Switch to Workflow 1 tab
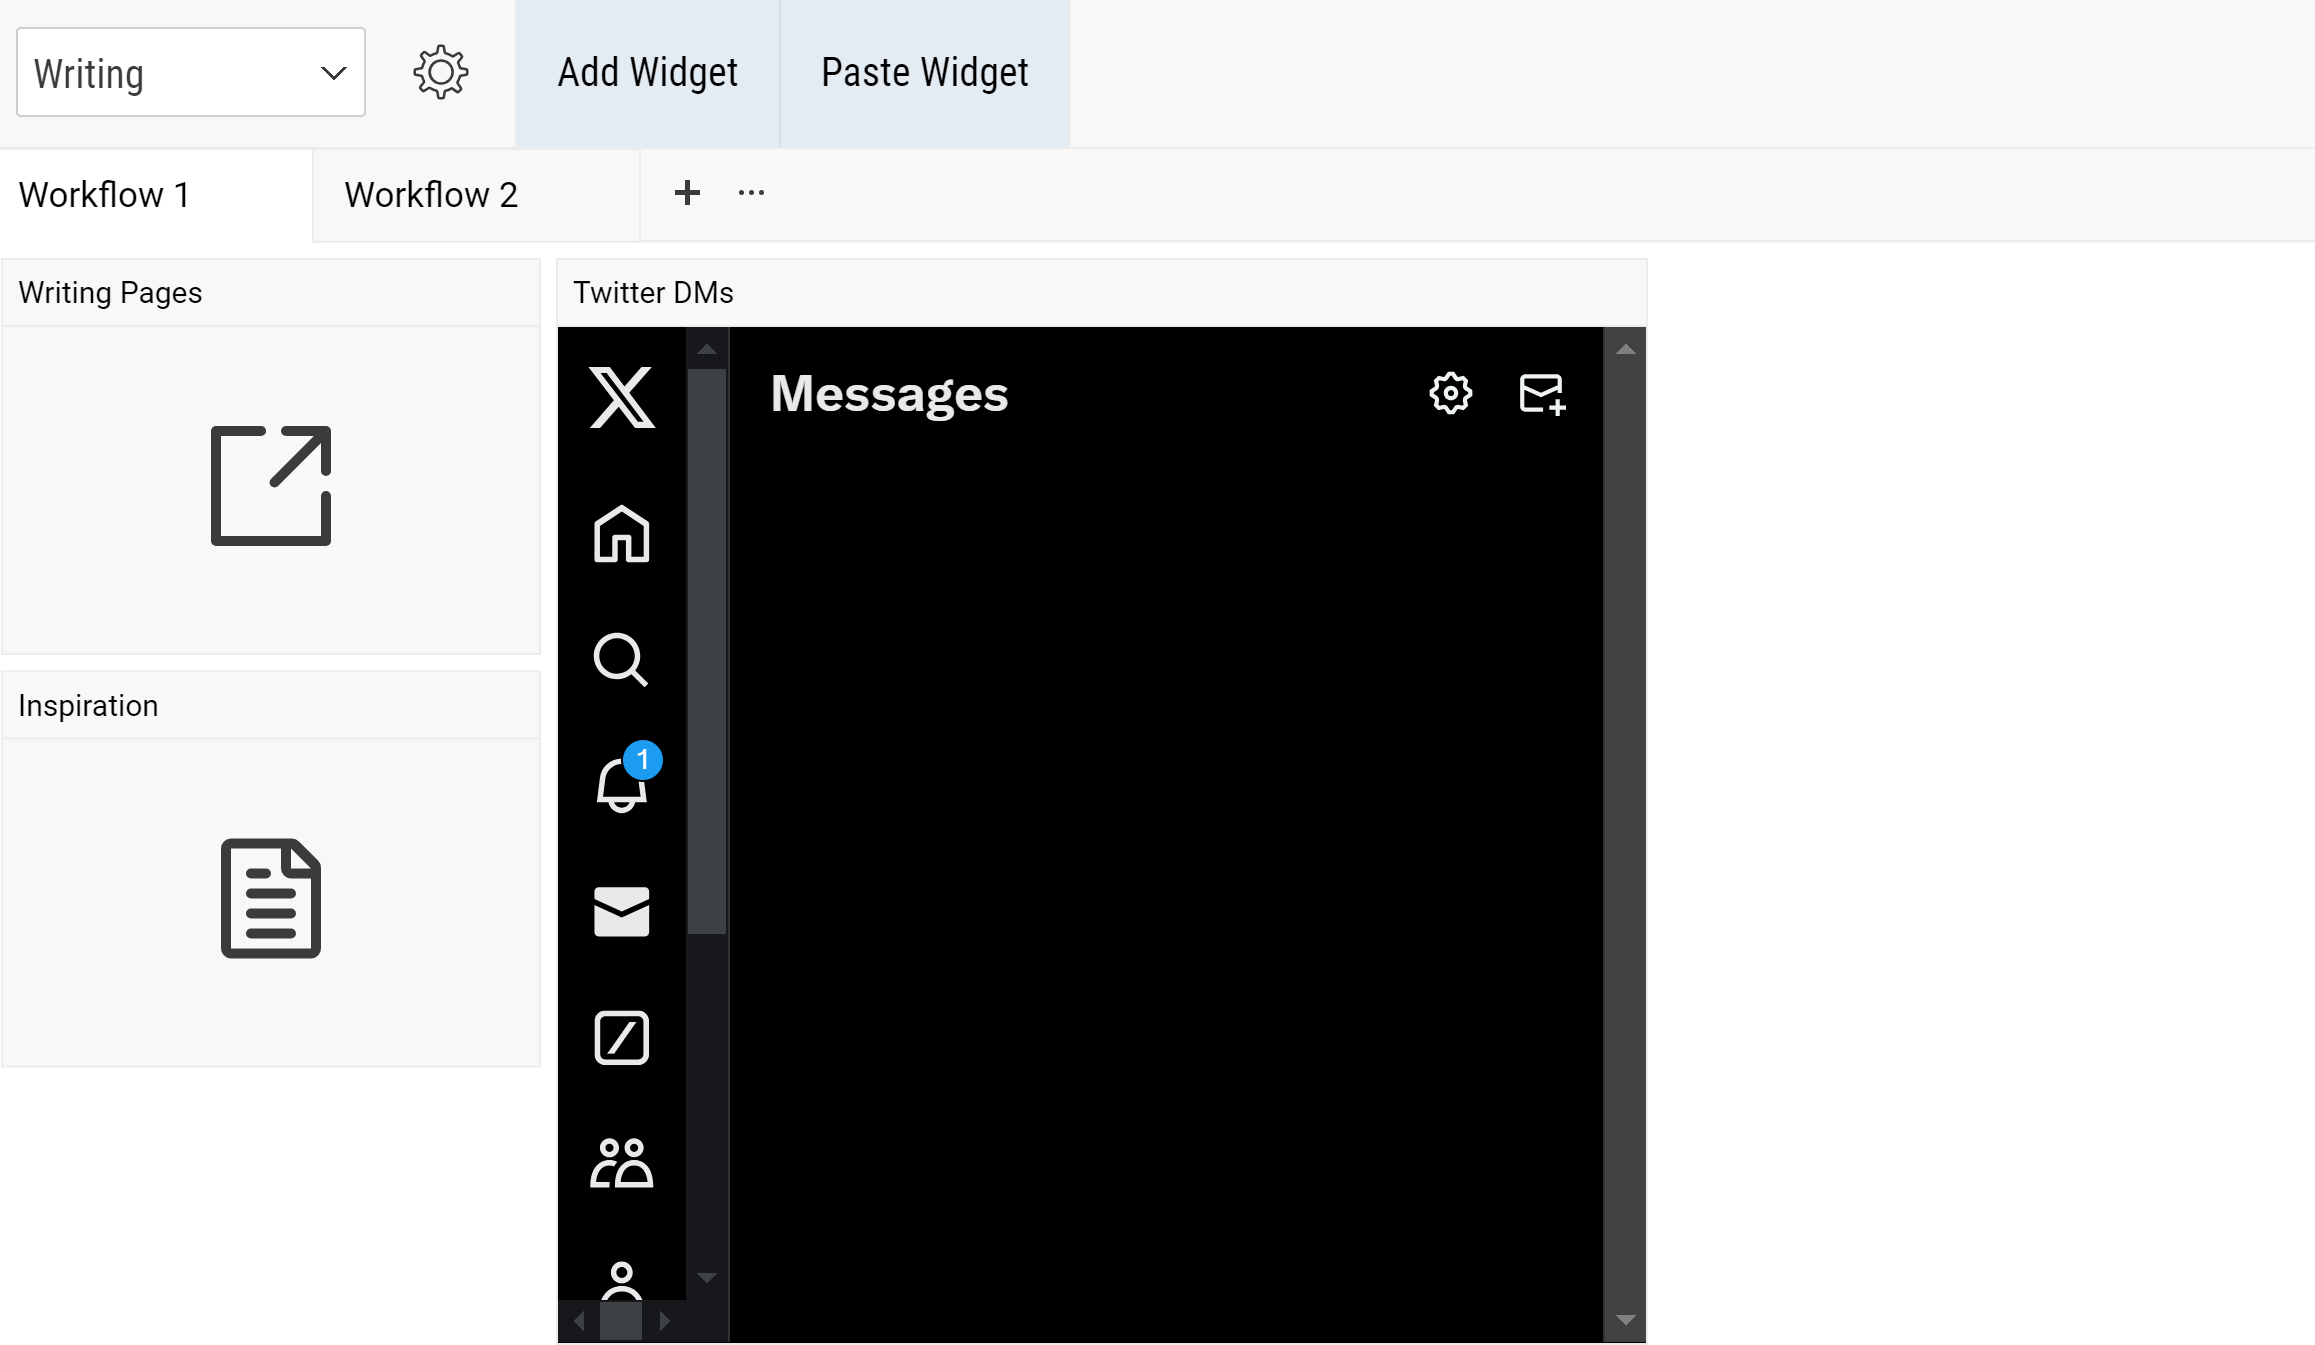The height and width of the screenshot is (1345, 2315). pyautogui.click(x=104, y=195)
